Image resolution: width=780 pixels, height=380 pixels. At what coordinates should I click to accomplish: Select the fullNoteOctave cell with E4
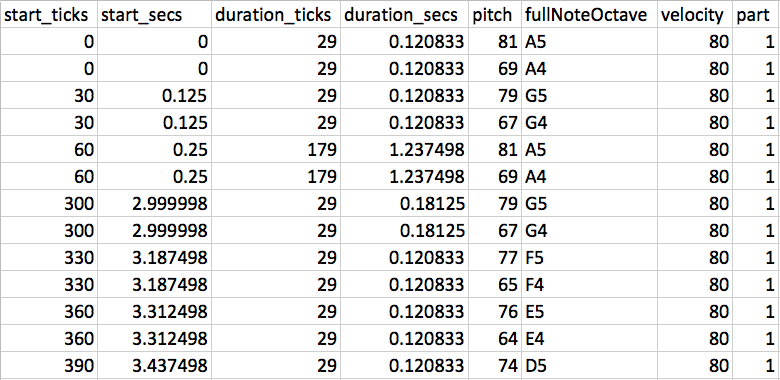(589, 339)
